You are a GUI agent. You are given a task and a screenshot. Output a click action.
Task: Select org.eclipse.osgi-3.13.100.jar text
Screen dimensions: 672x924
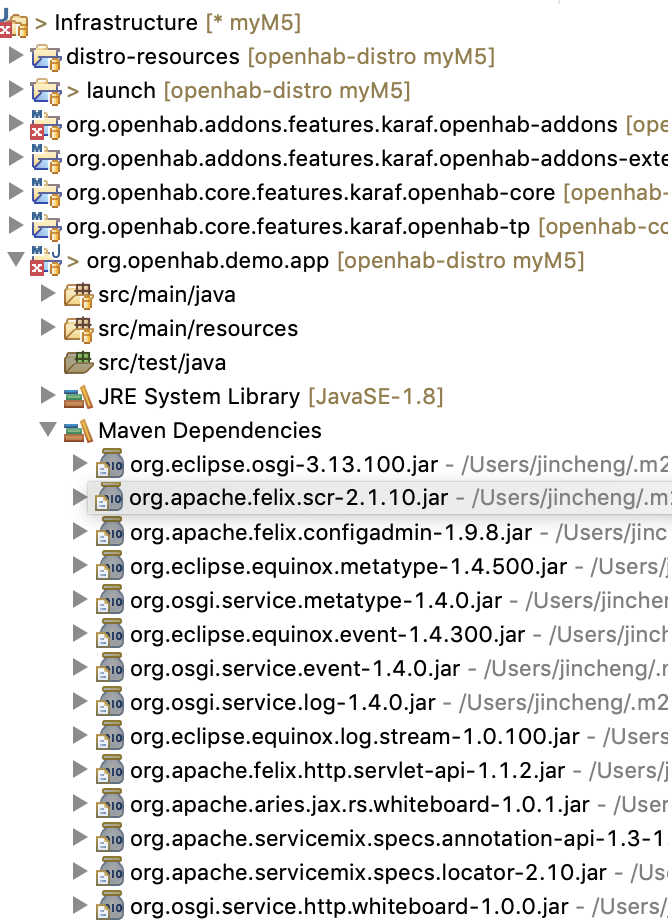click(x=284, y=465)
